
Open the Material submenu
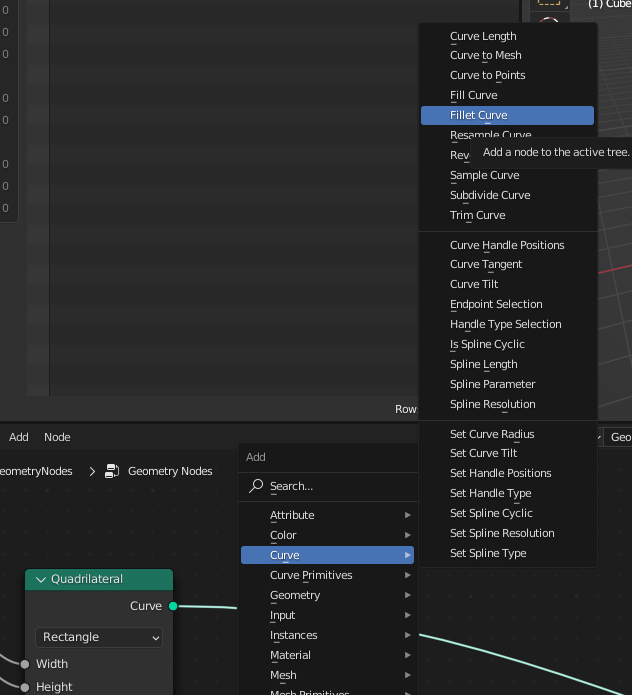(327, 655)
